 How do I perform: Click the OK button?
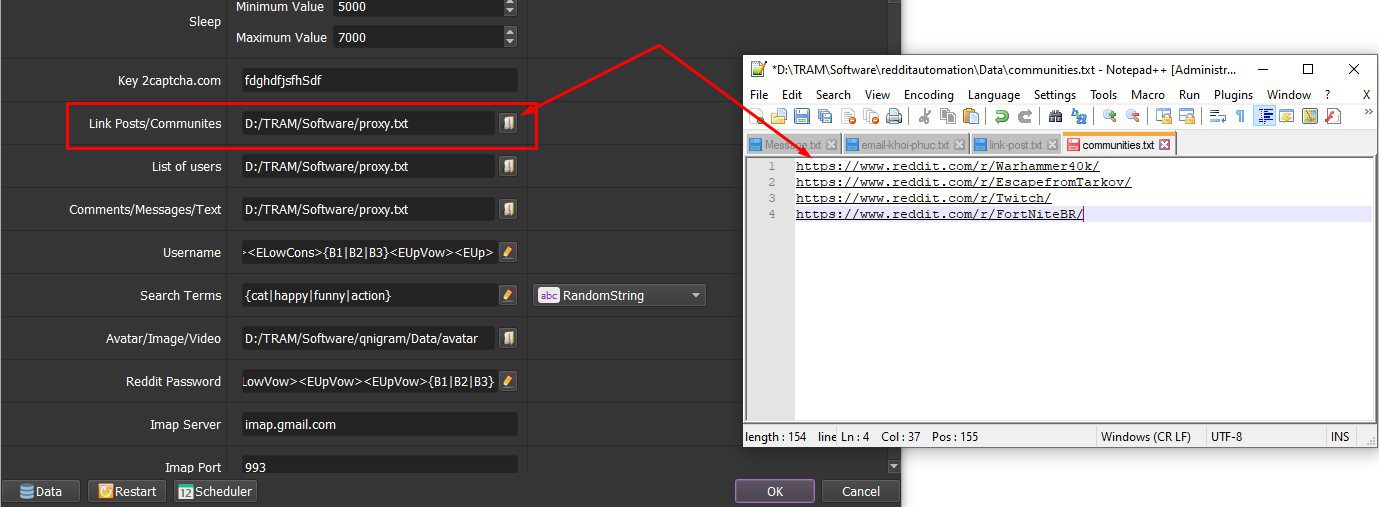[x=775, y=491]
